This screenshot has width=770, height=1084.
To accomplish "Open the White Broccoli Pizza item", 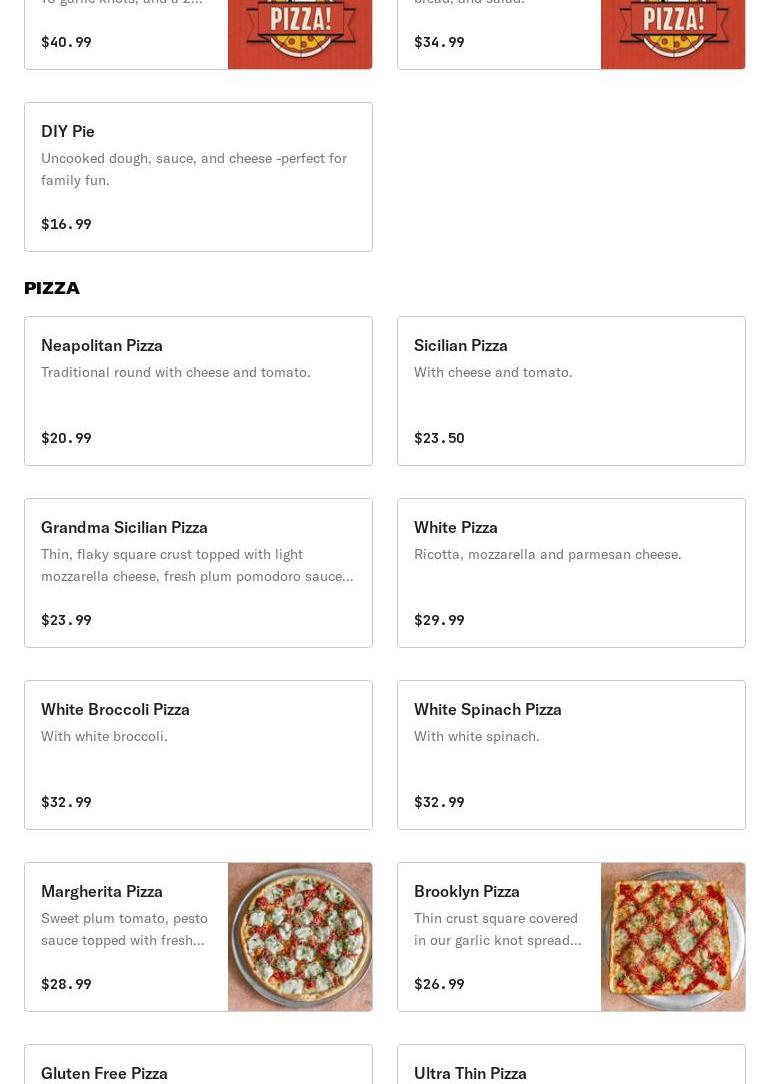I will [x=198, y=755].
